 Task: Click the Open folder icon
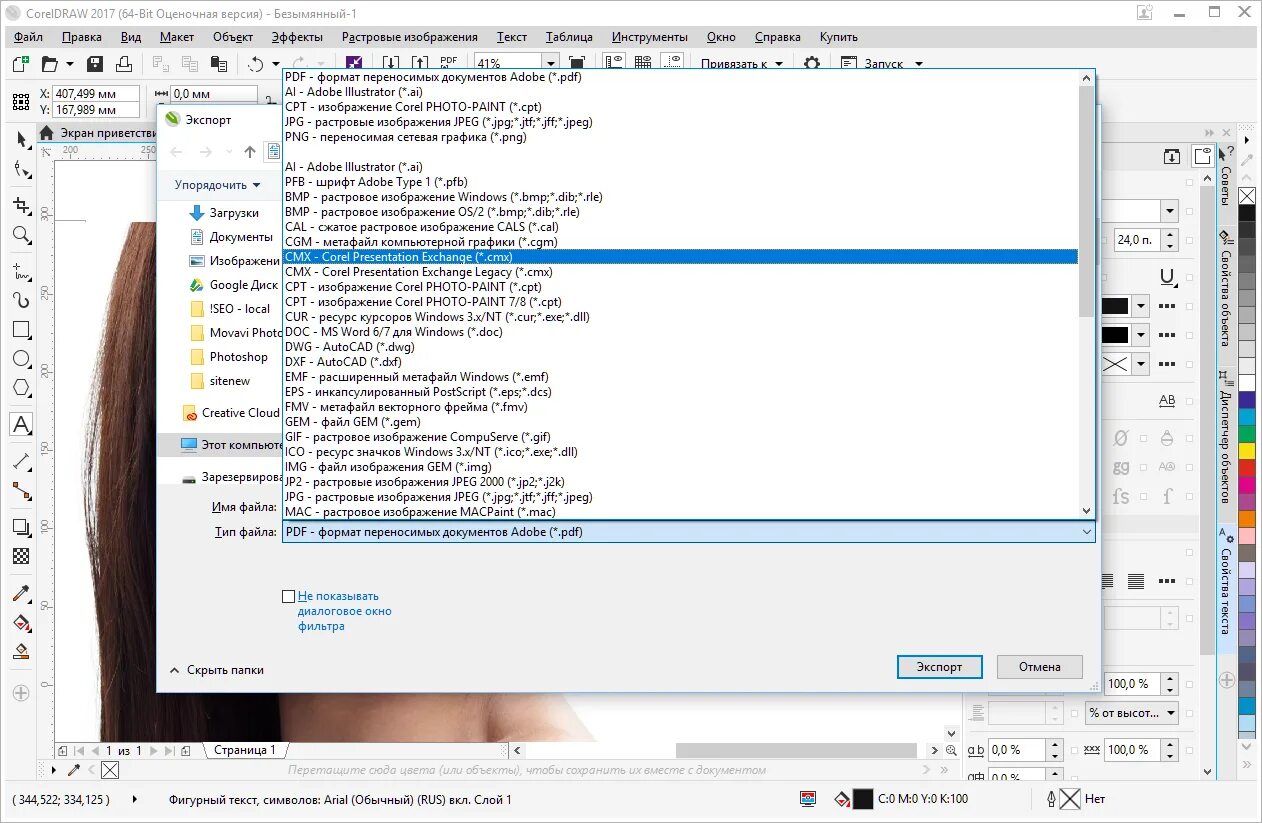tap(50, 64)
